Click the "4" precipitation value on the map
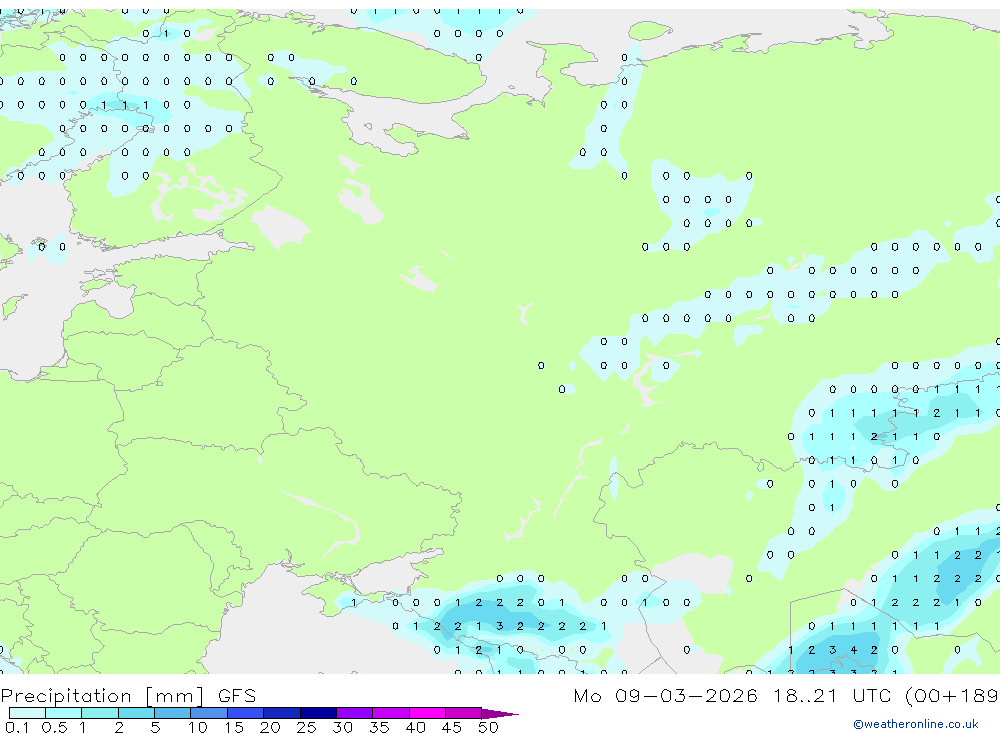This screenshot has height=733, width=1000. point(853,650)
